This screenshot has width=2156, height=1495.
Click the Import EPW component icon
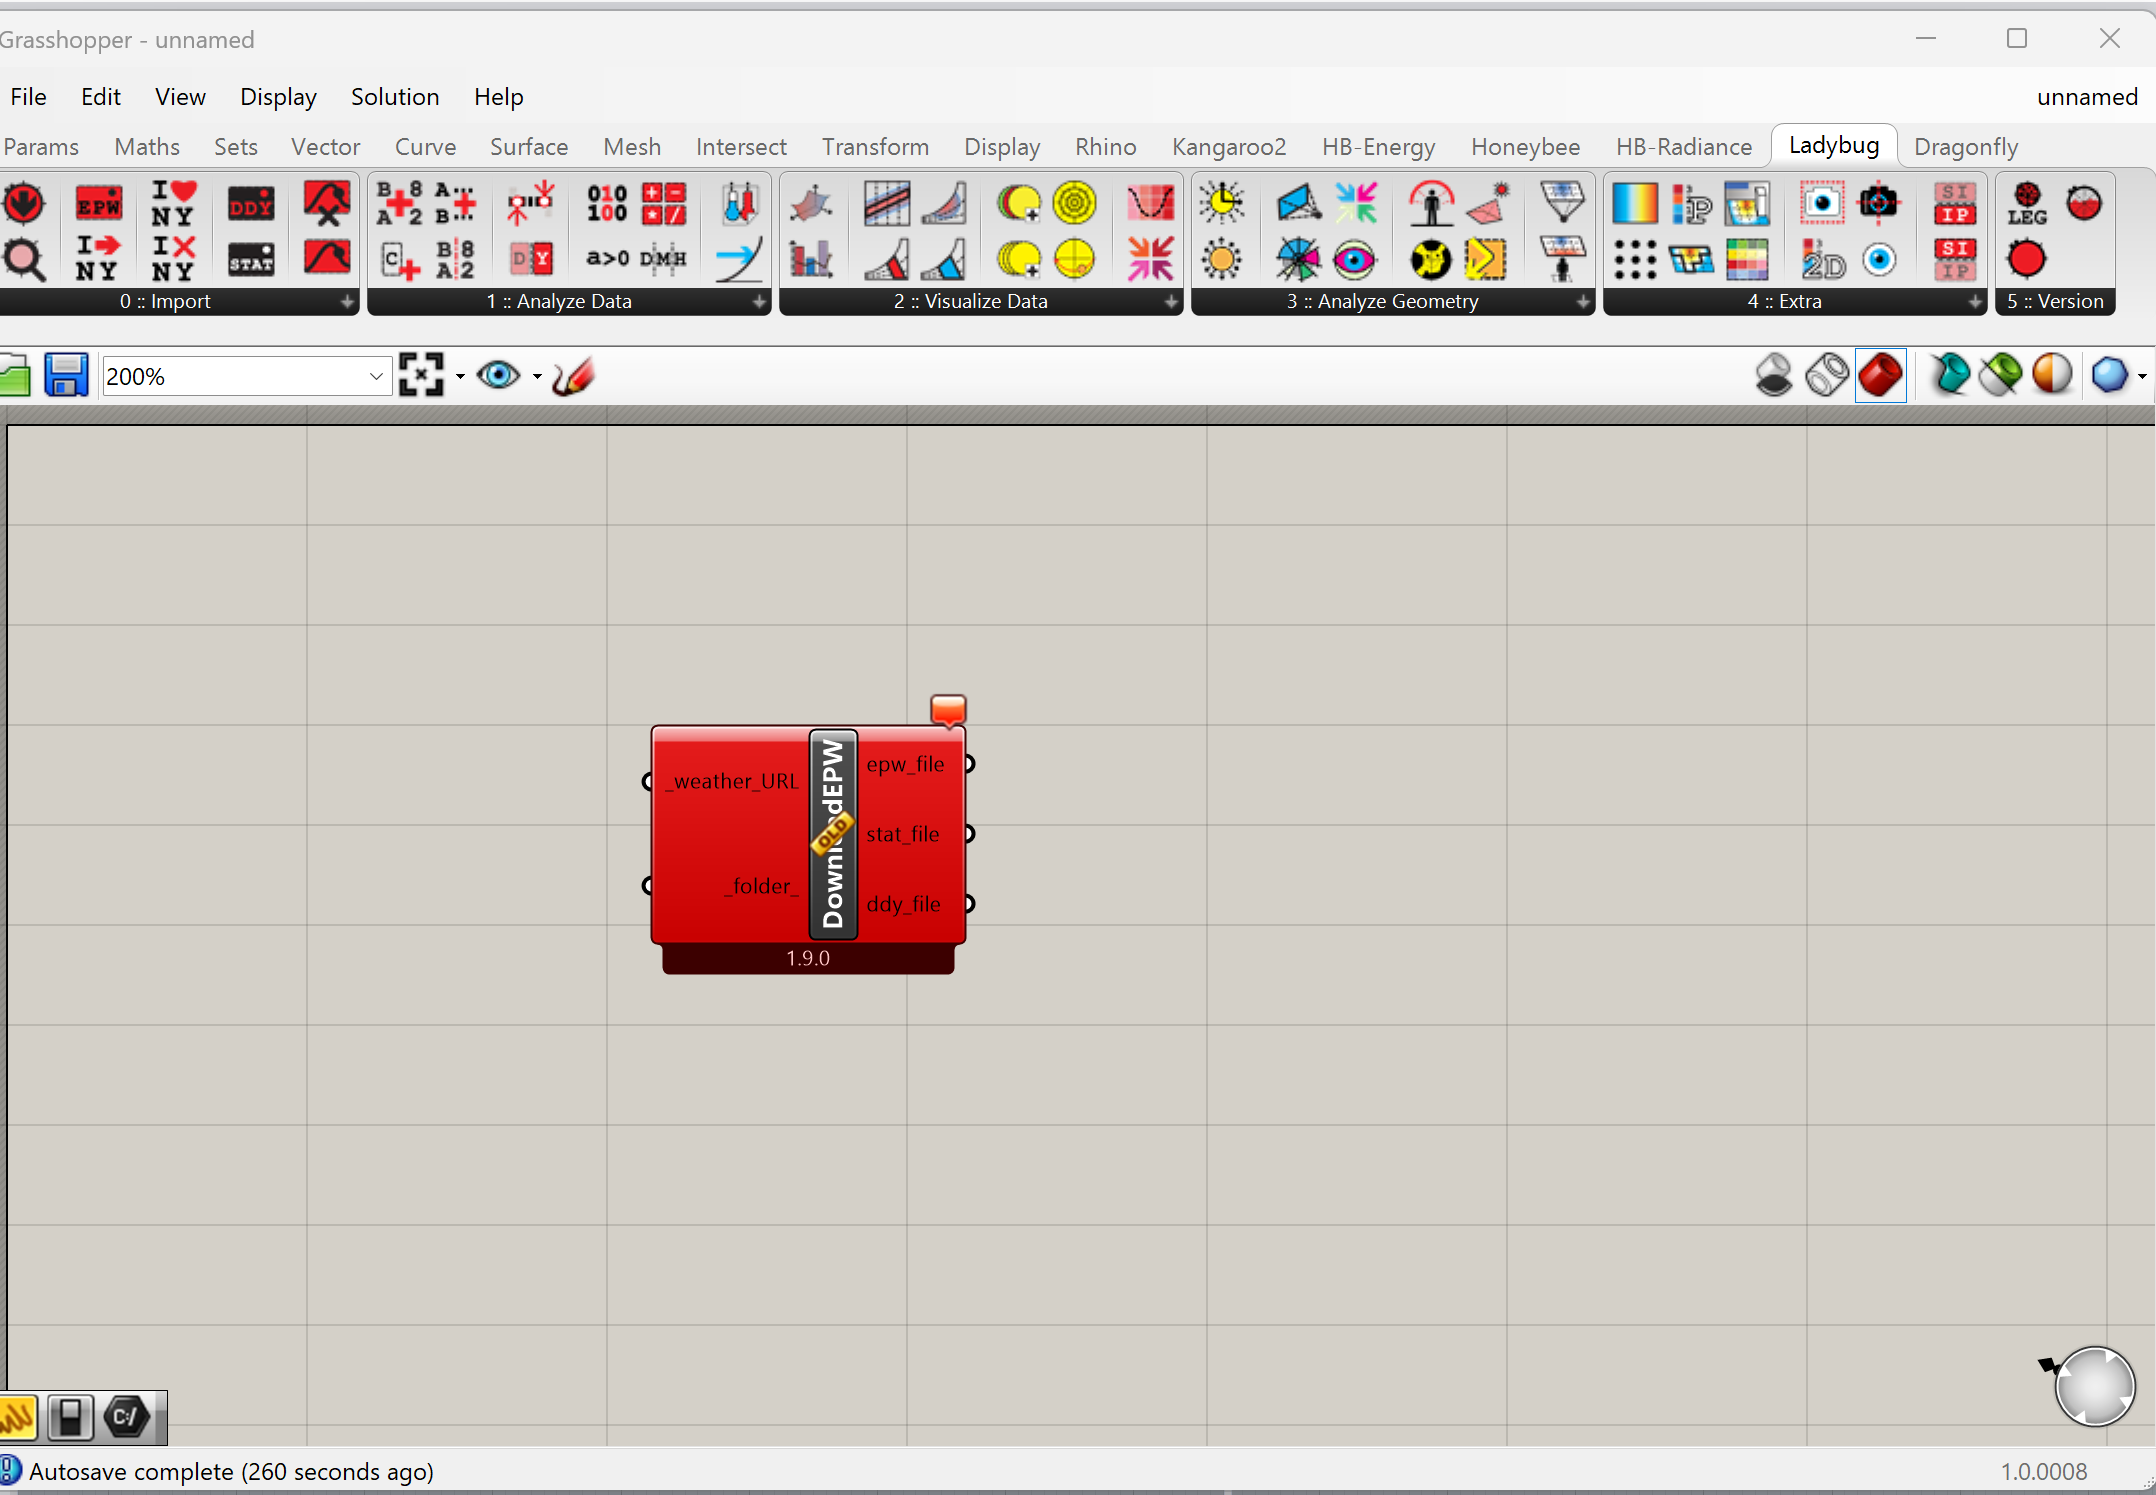tap(98, 204)
